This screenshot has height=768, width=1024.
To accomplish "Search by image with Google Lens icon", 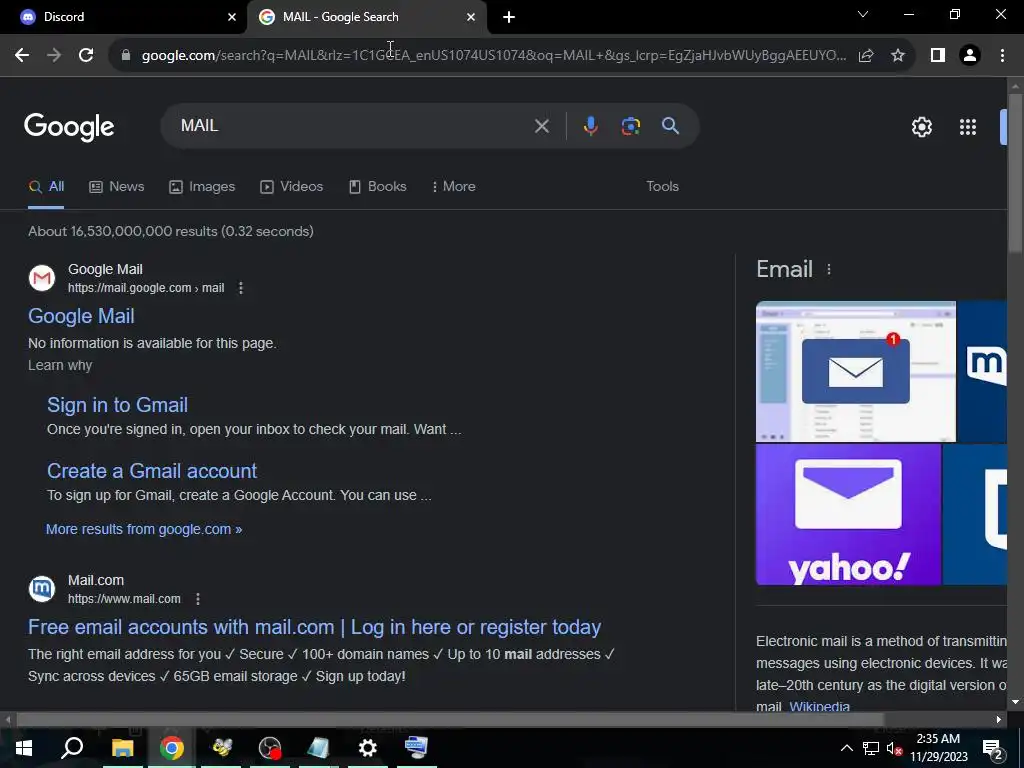I will [x=630, y=126].
